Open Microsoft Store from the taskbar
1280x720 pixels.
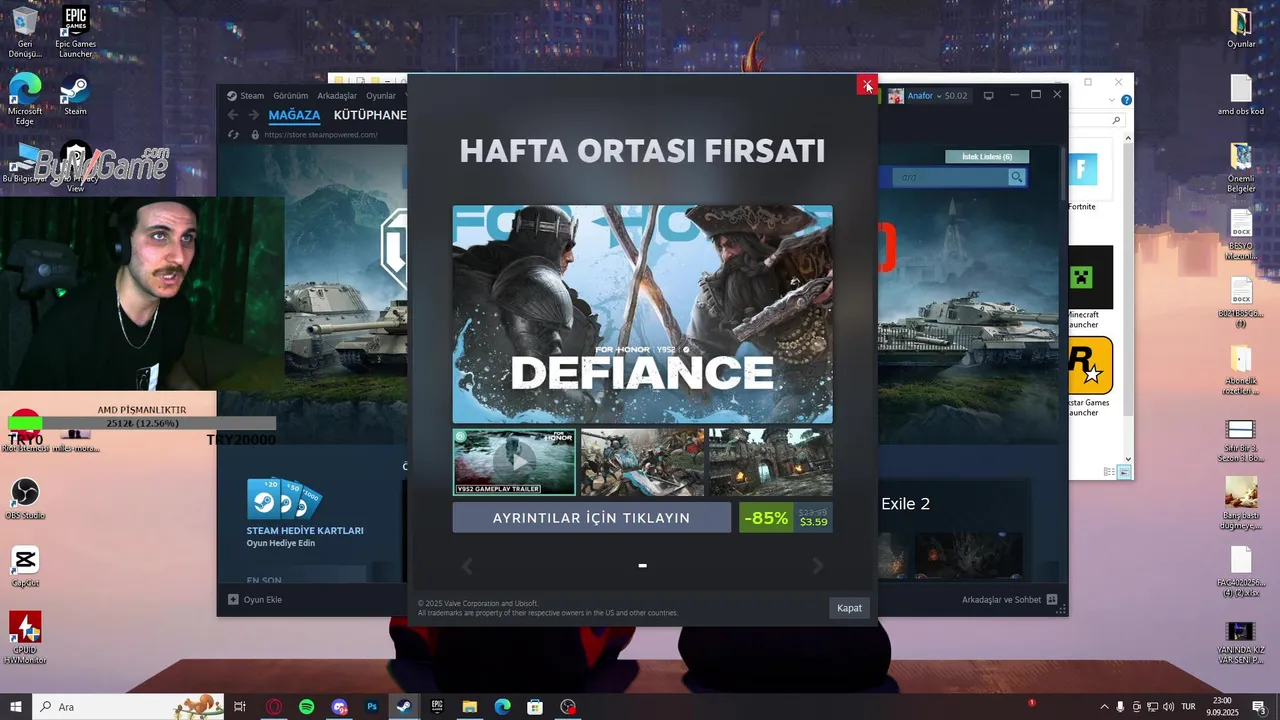[x=535, y=707]
